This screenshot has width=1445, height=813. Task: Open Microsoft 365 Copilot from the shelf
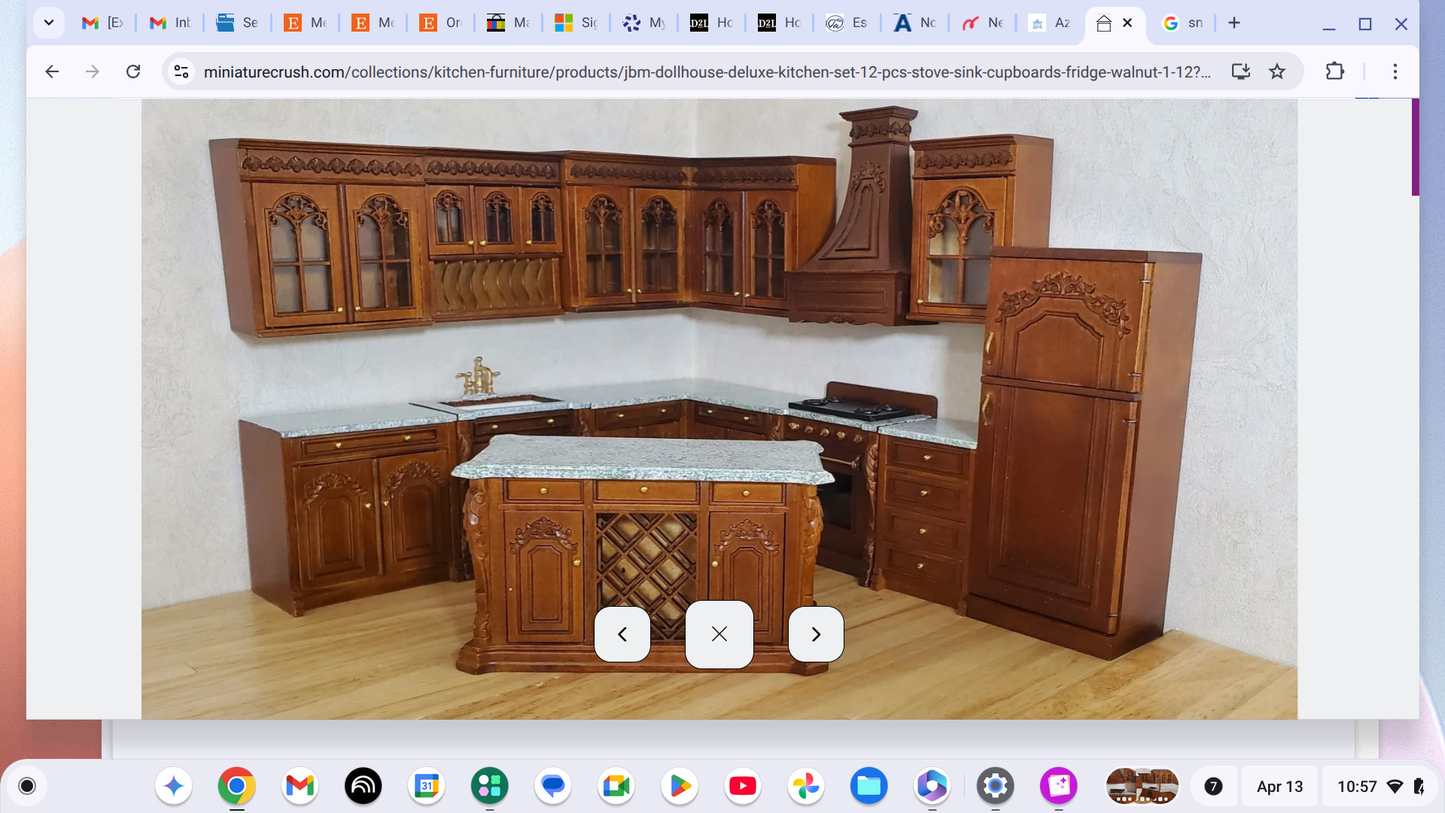coord(932,786)
